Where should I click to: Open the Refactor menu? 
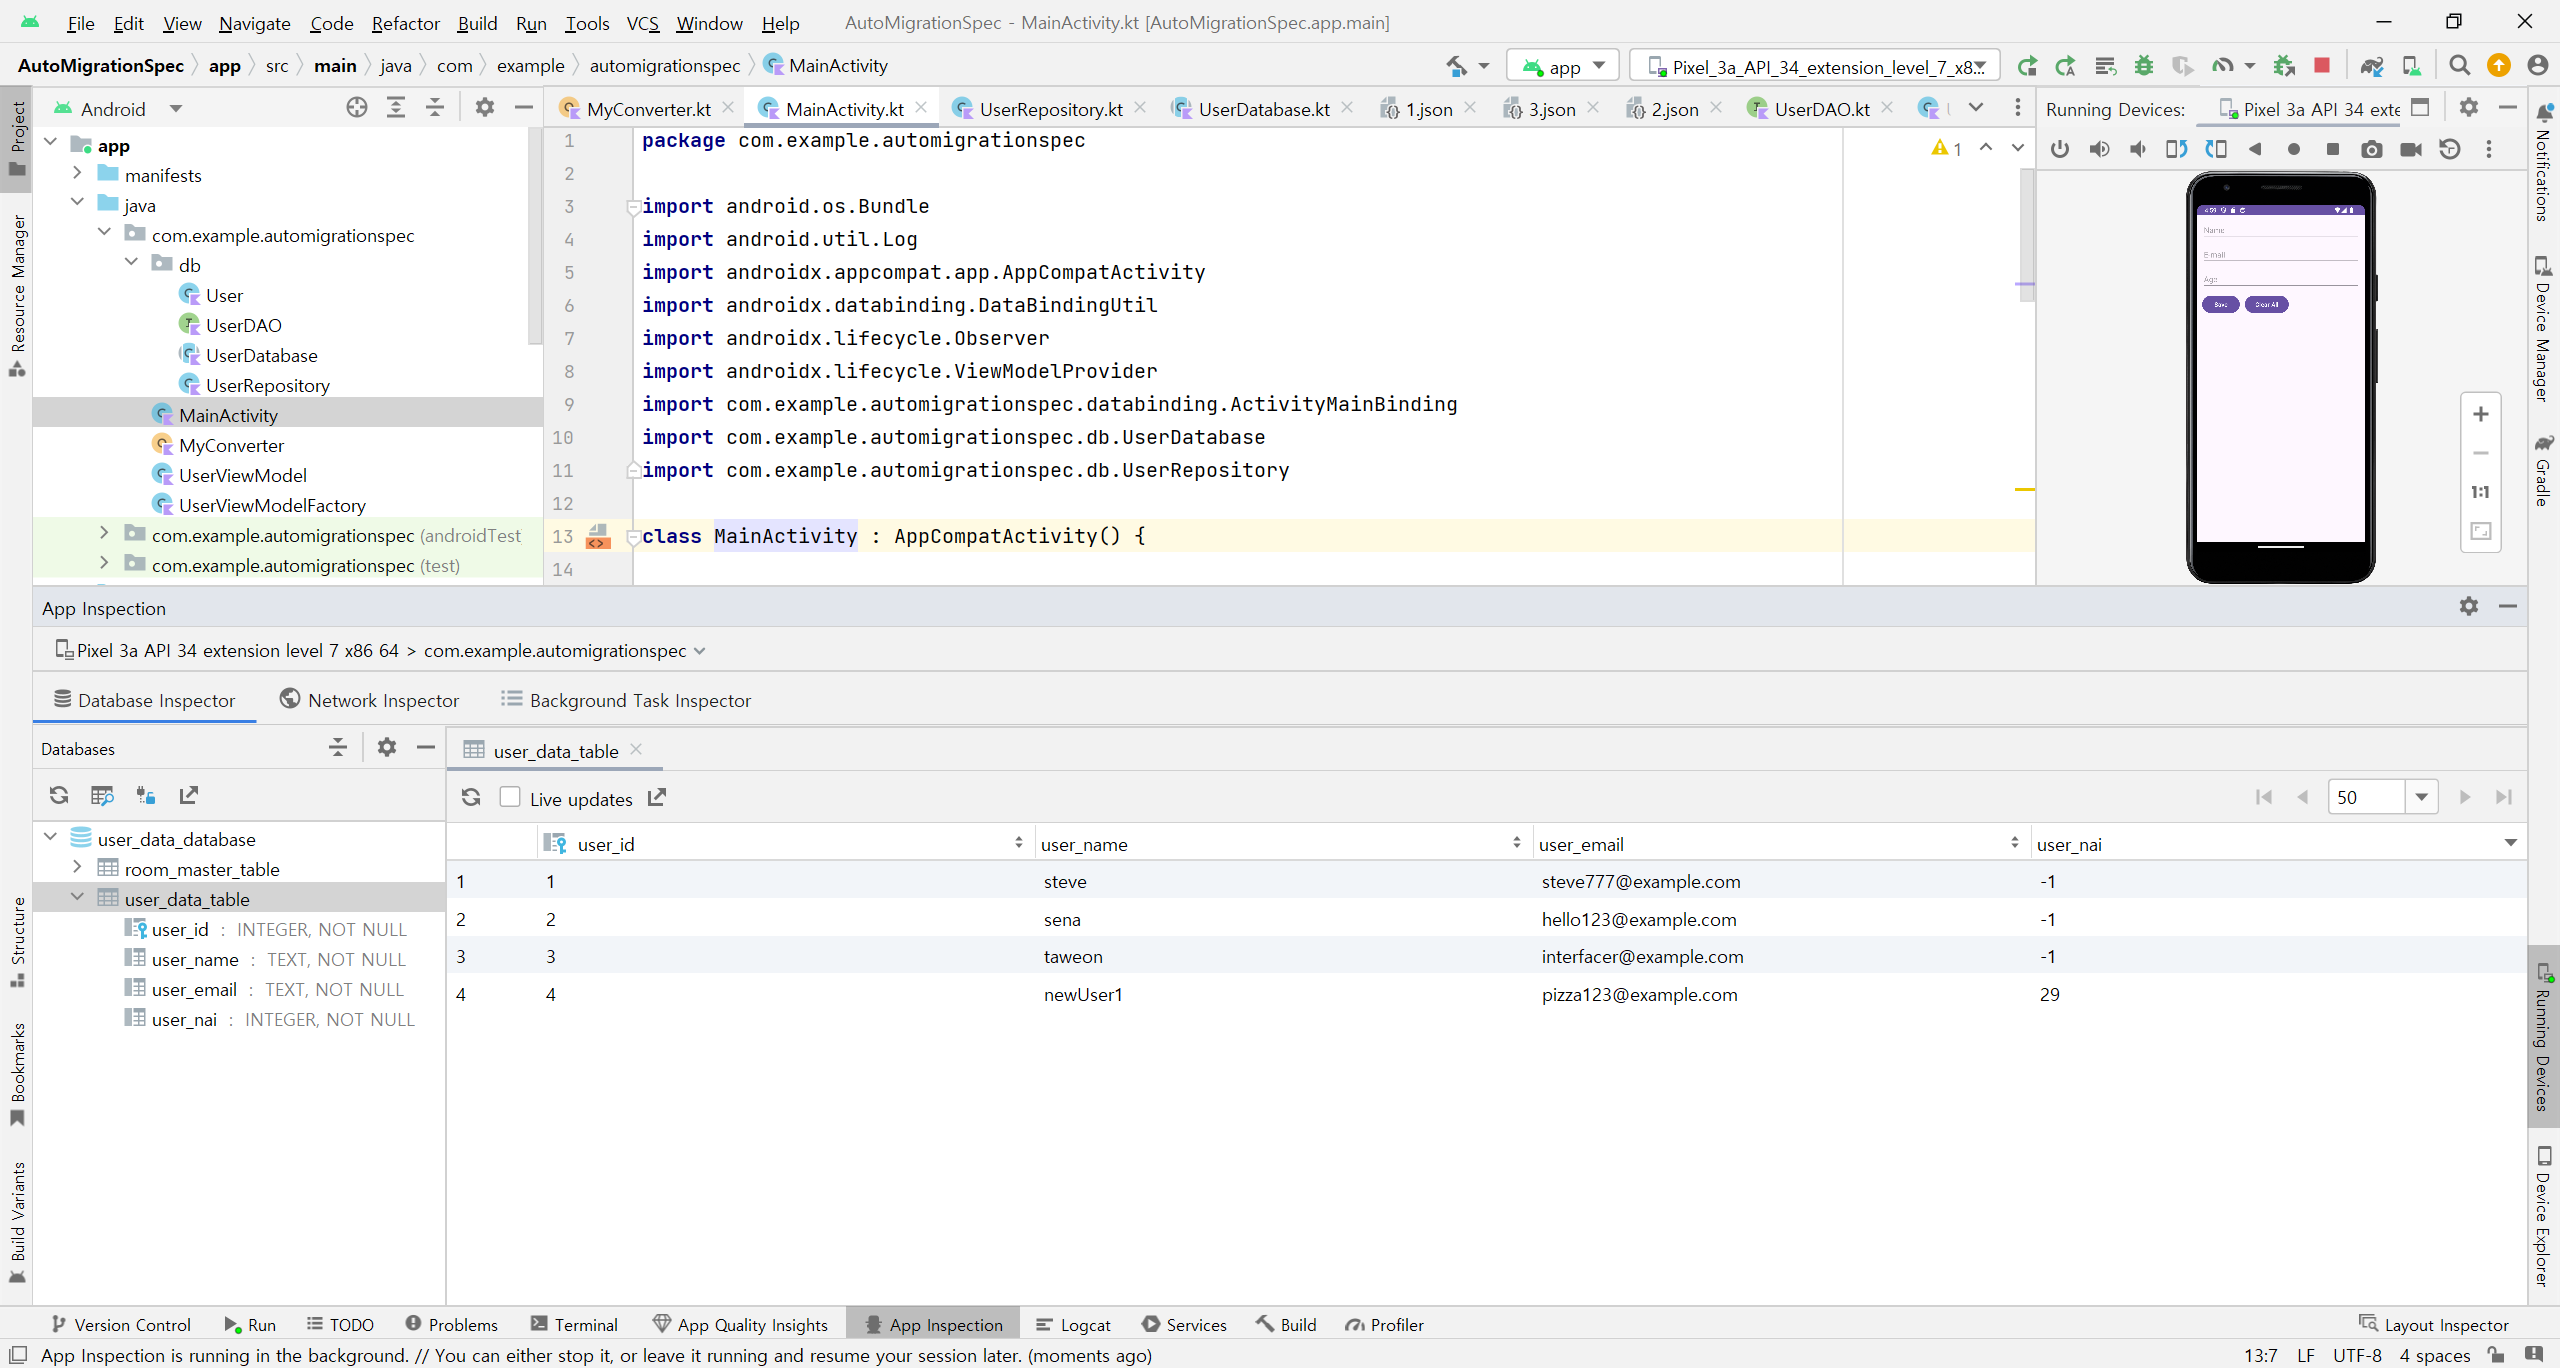coord(405,23)
